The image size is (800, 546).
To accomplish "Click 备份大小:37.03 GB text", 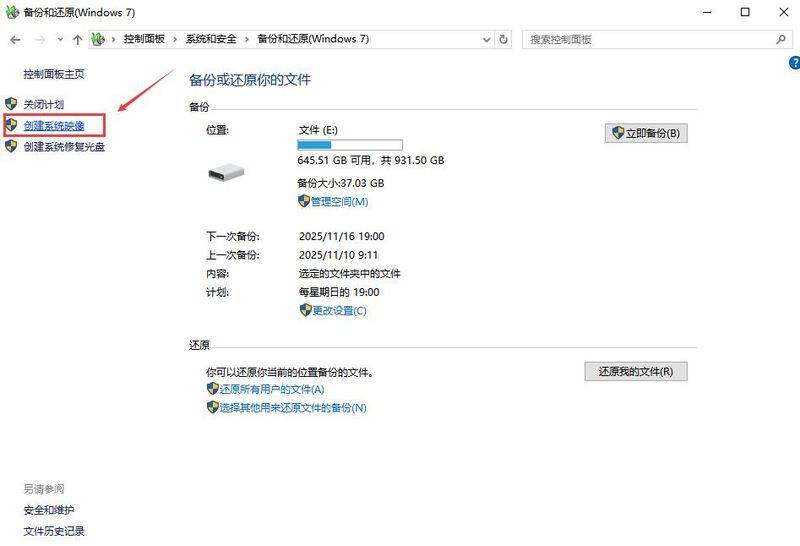I will pos(340,183).
